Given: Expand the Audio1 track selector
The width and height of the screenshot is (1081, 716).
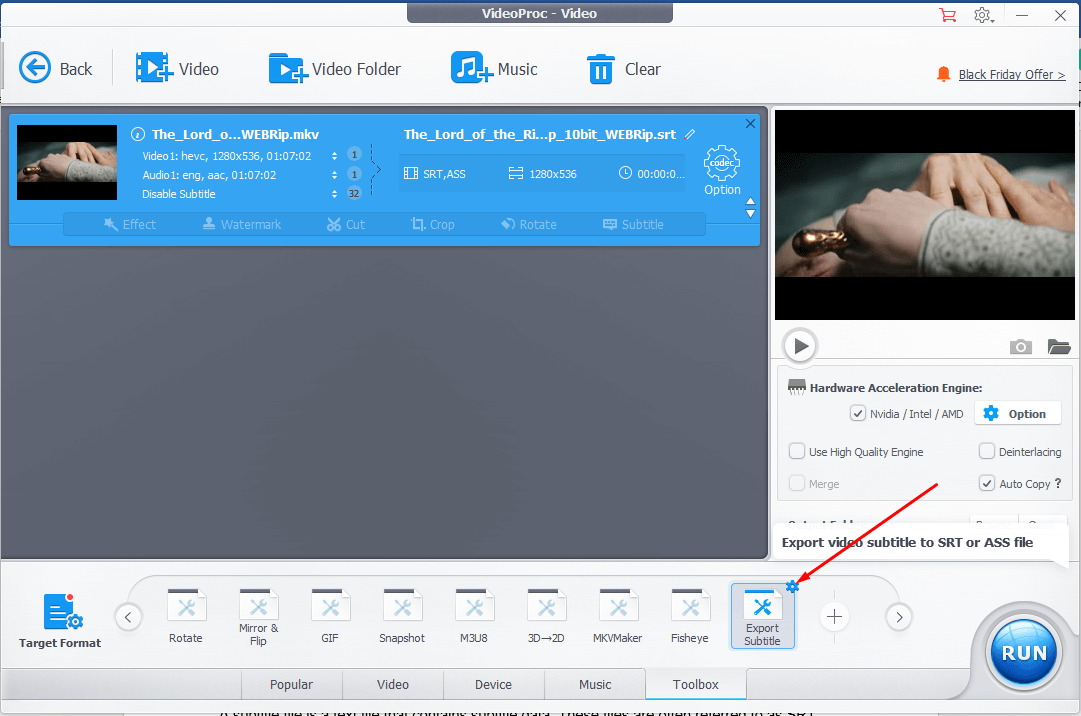Looking at the screenshot, I should coord(334,175).
